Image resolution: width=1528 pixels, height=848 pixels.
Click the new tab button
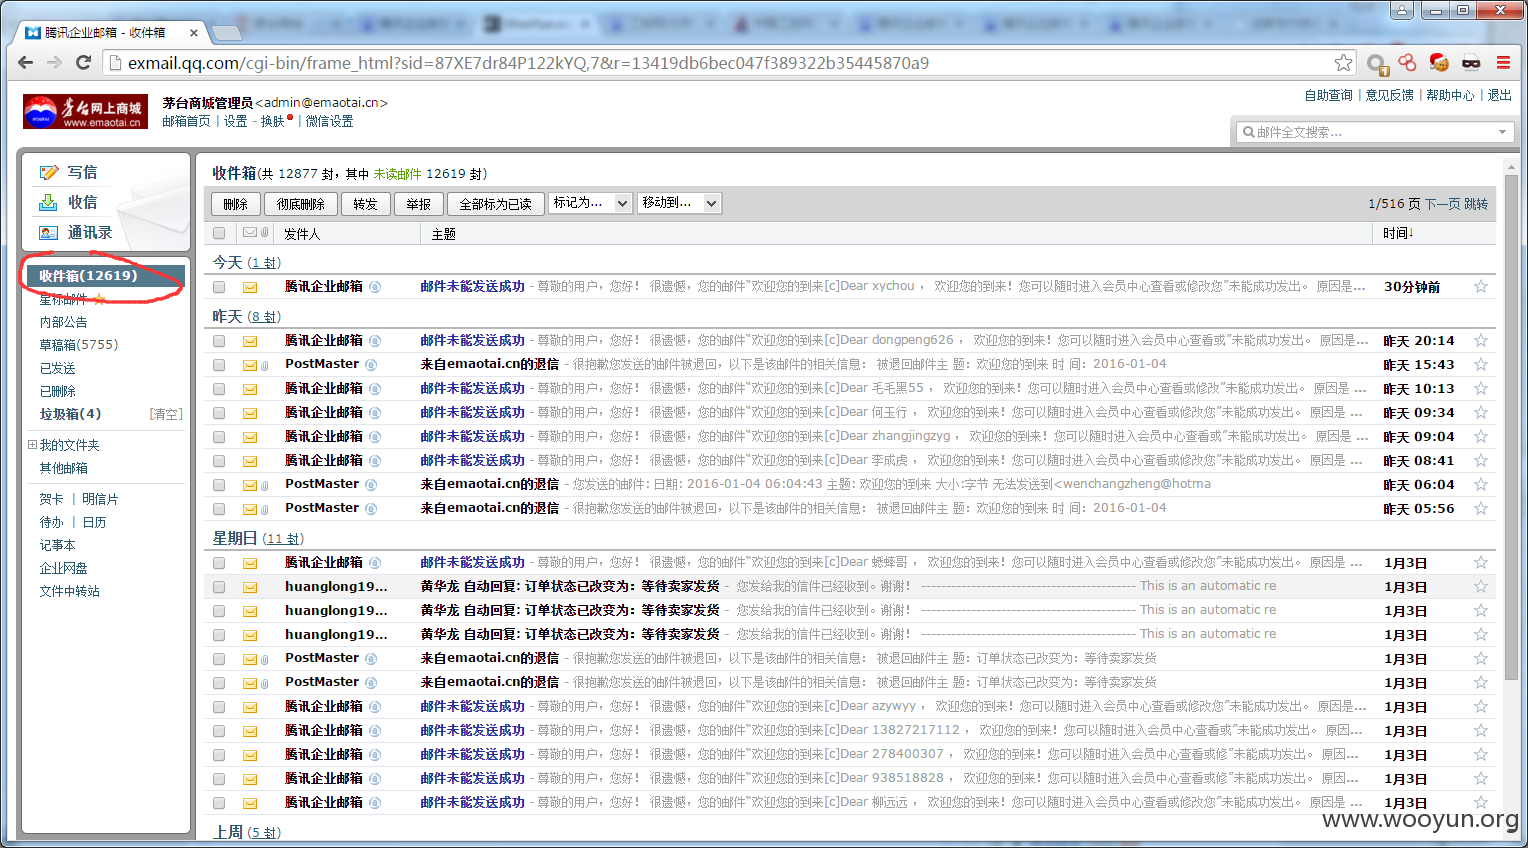pyautogui.click(x=227, y=33)
